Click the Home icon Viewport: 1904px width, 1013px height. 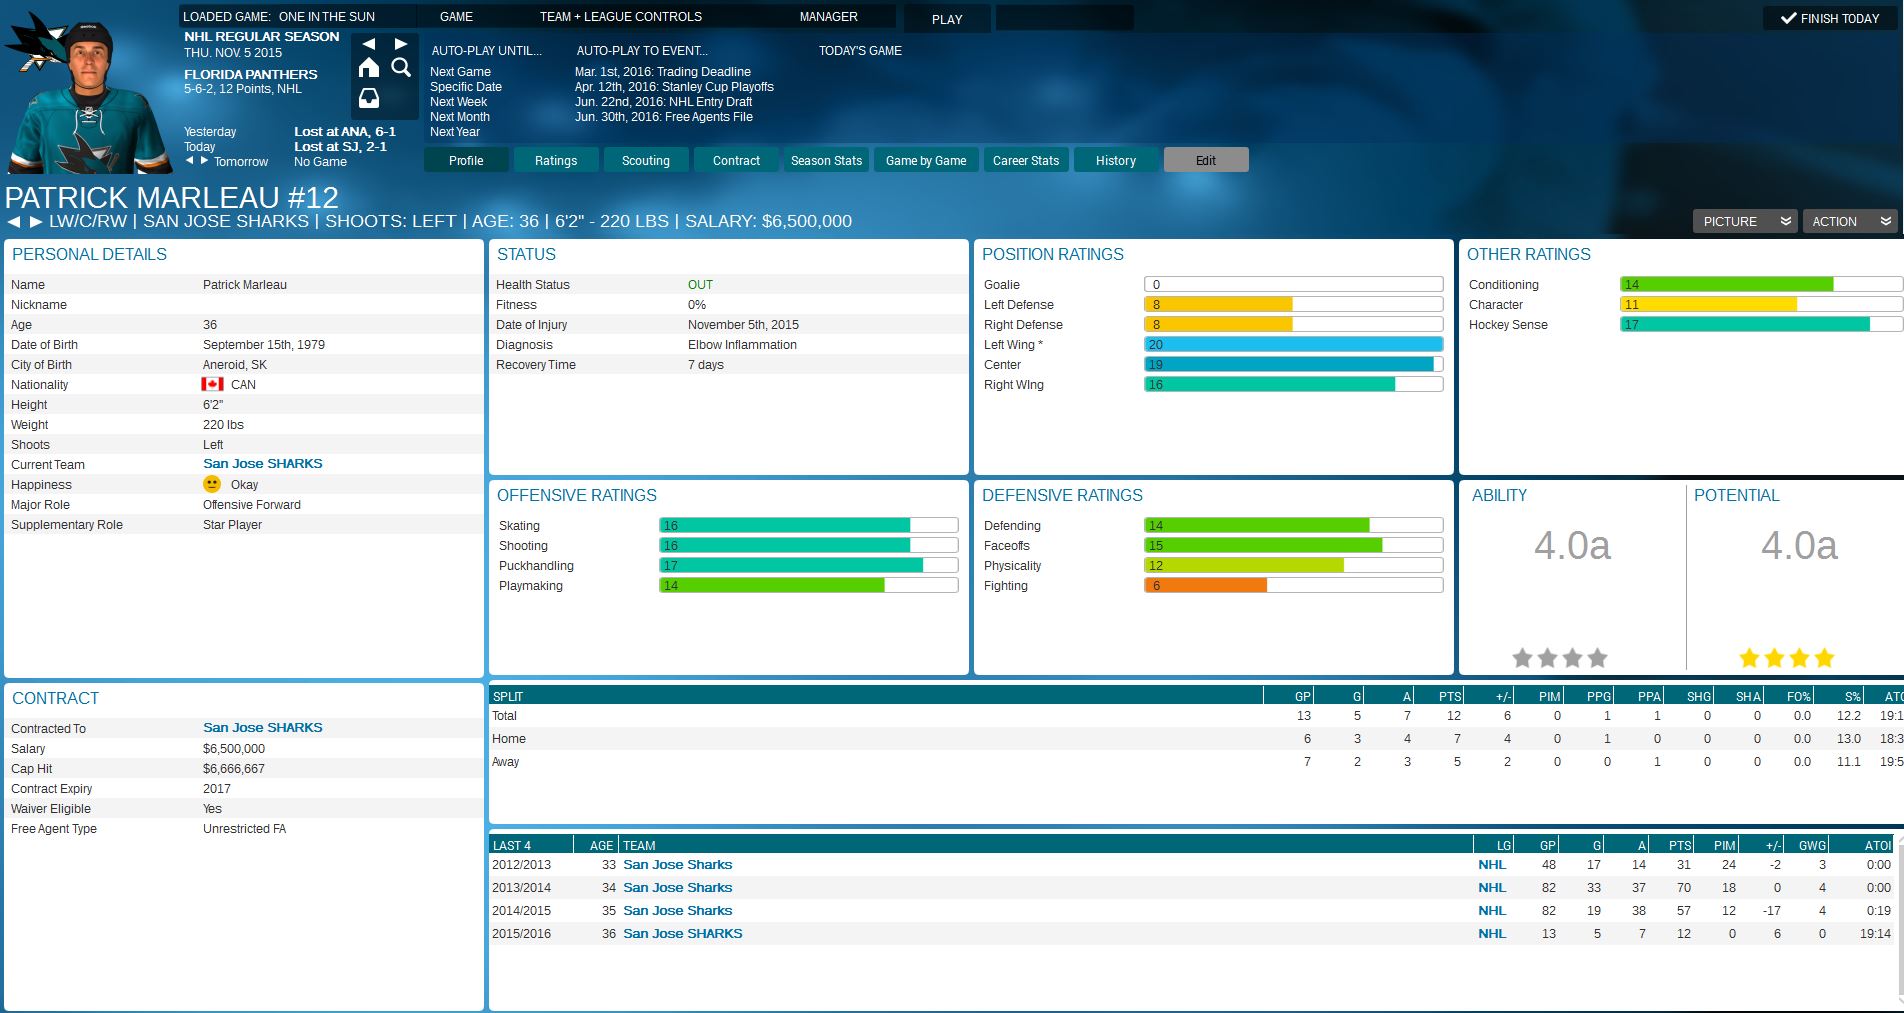pos(369,67)
